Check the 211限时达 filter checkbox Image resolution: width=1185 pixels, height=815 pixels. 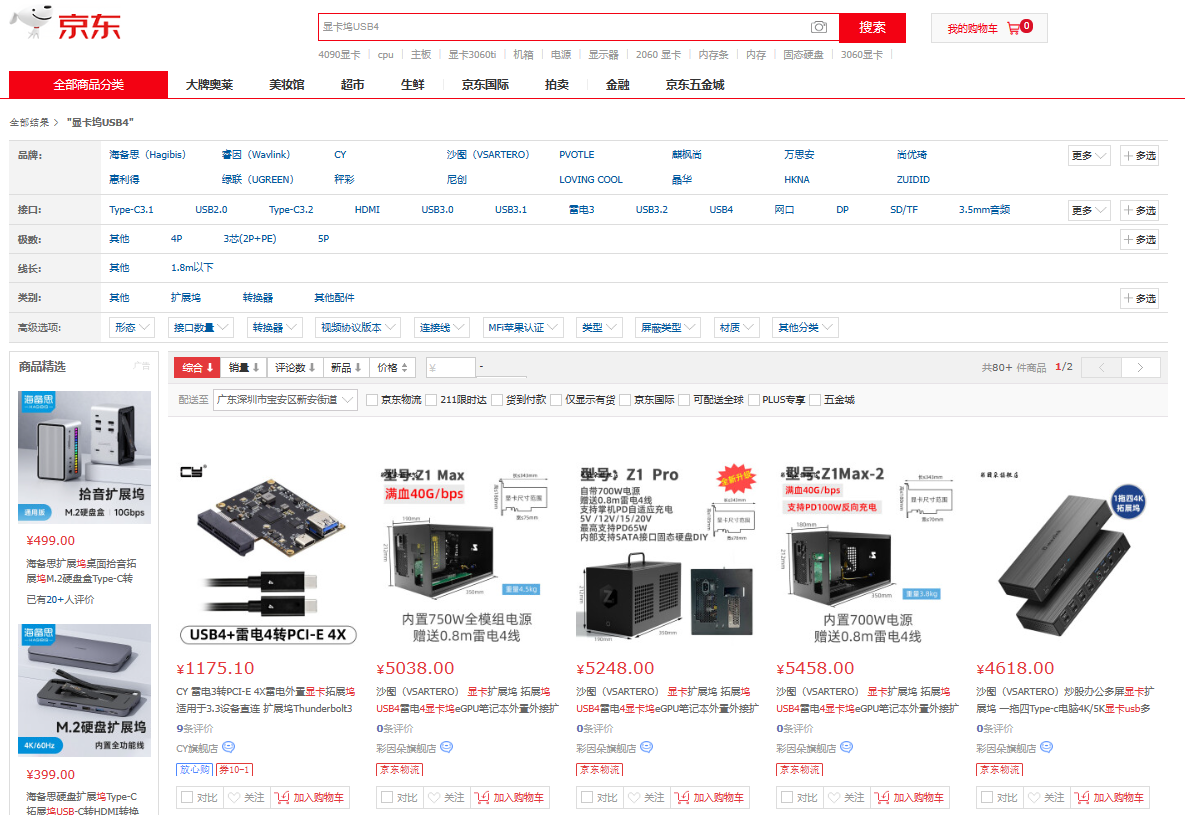432,400
